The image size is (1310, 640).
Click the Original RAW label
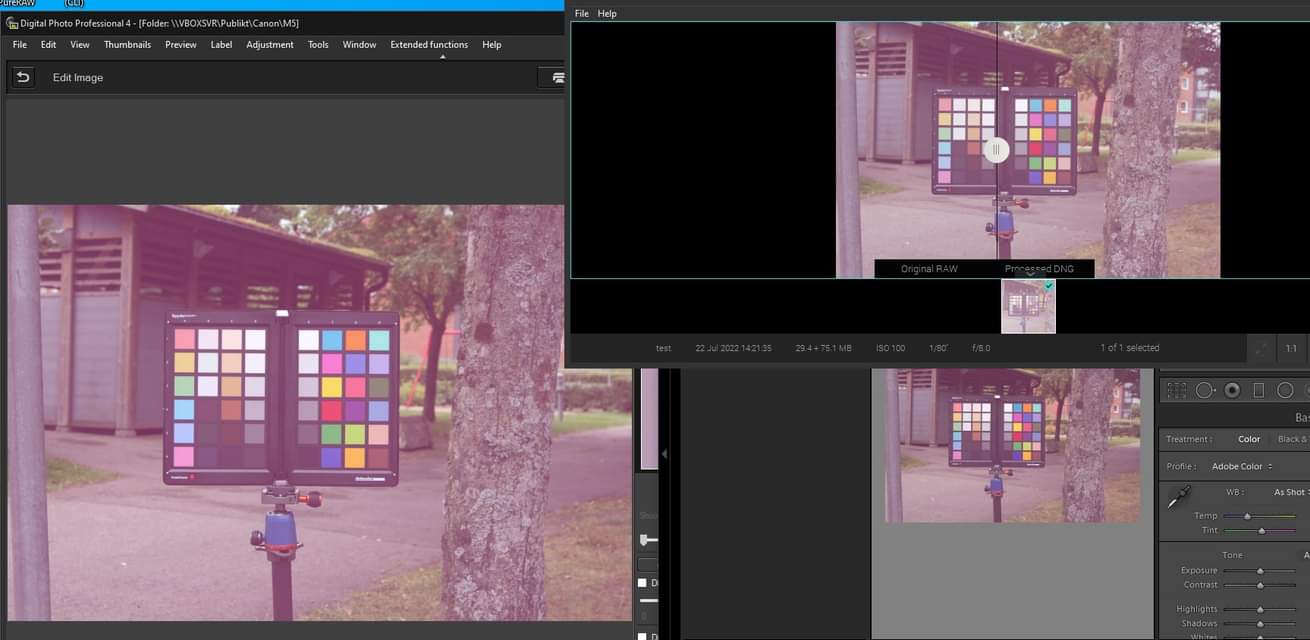(x=928, y=268)
